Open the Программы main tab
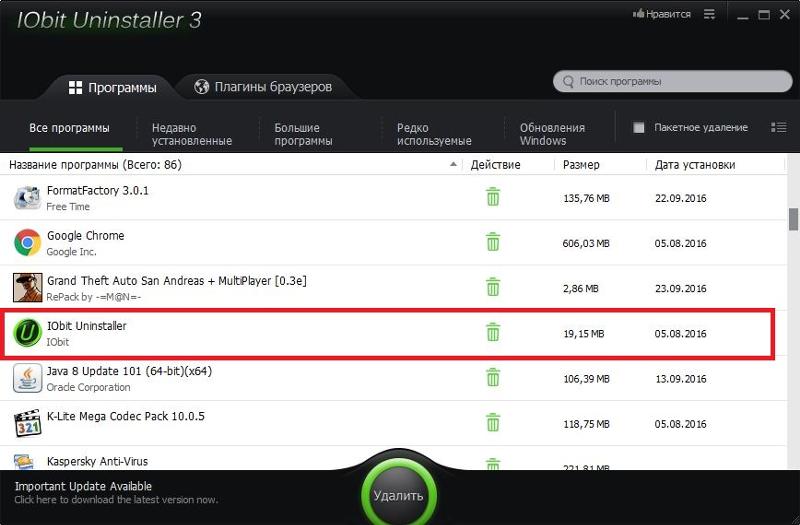 pos(112,87)
